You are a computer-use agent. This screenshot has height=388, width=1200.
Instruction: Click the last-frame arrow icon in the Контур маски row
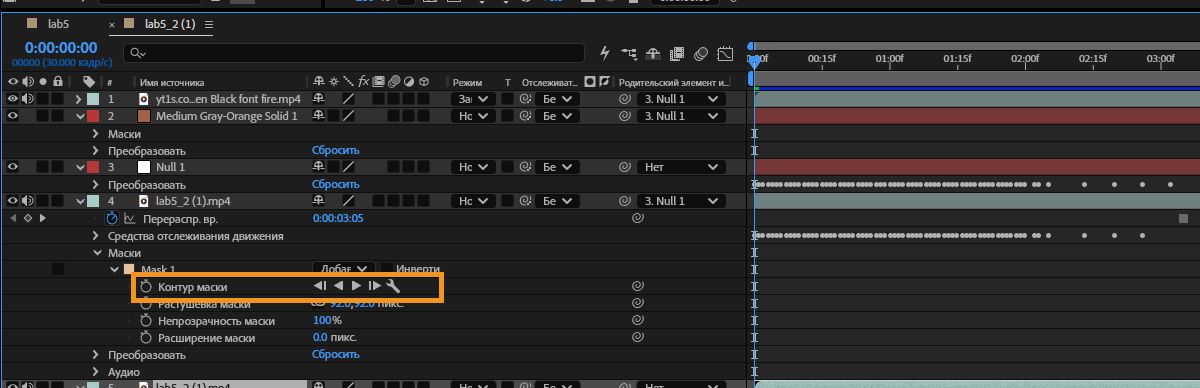(375, 287)
